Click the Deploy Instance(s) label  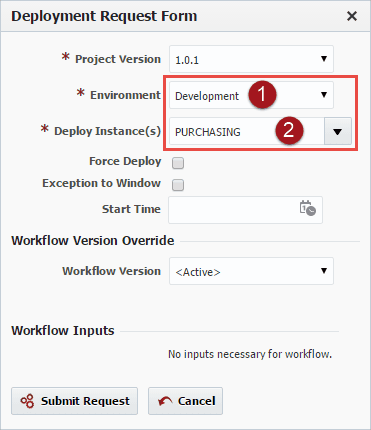(x=107, y=131)
